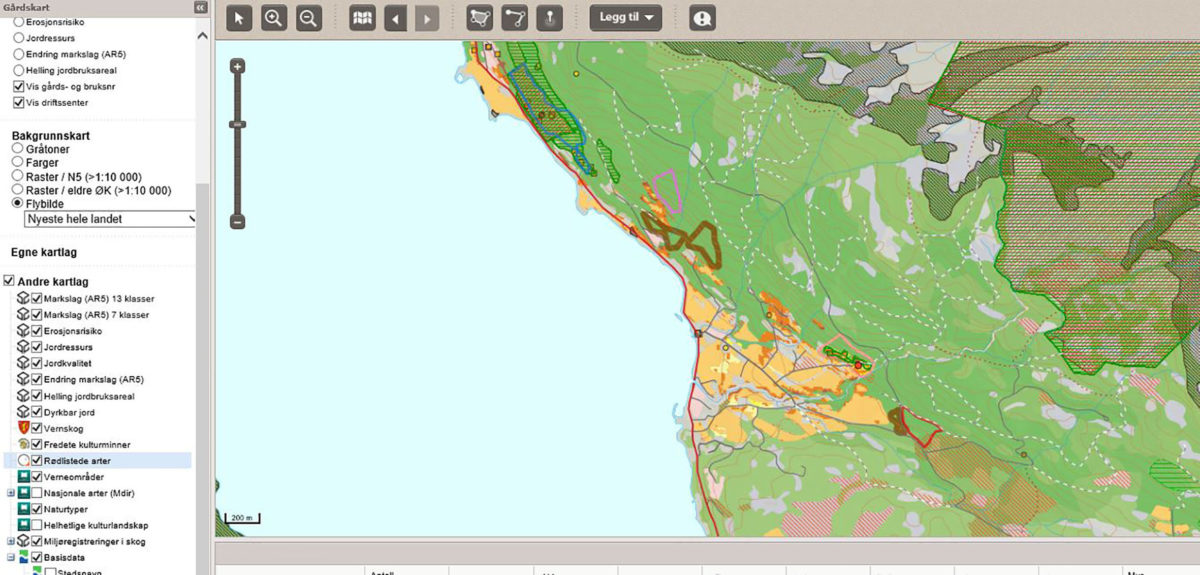Expand the Nasjonale arter (Mdir) node
This screenshot has width=1200, height=575.
(11, 493)
